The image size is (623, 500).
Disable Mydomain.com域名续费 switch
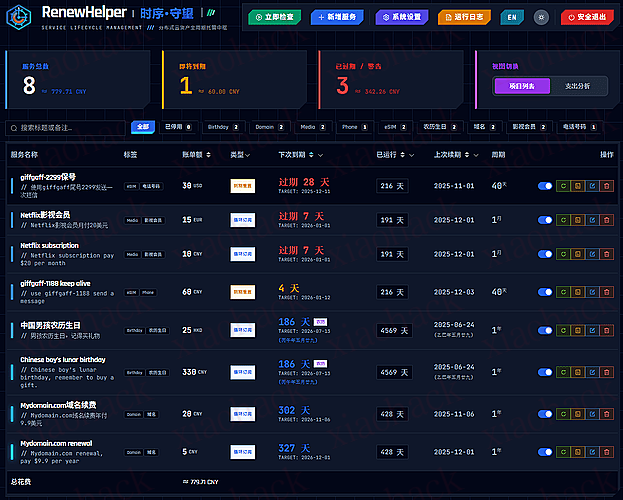(545, 414)
